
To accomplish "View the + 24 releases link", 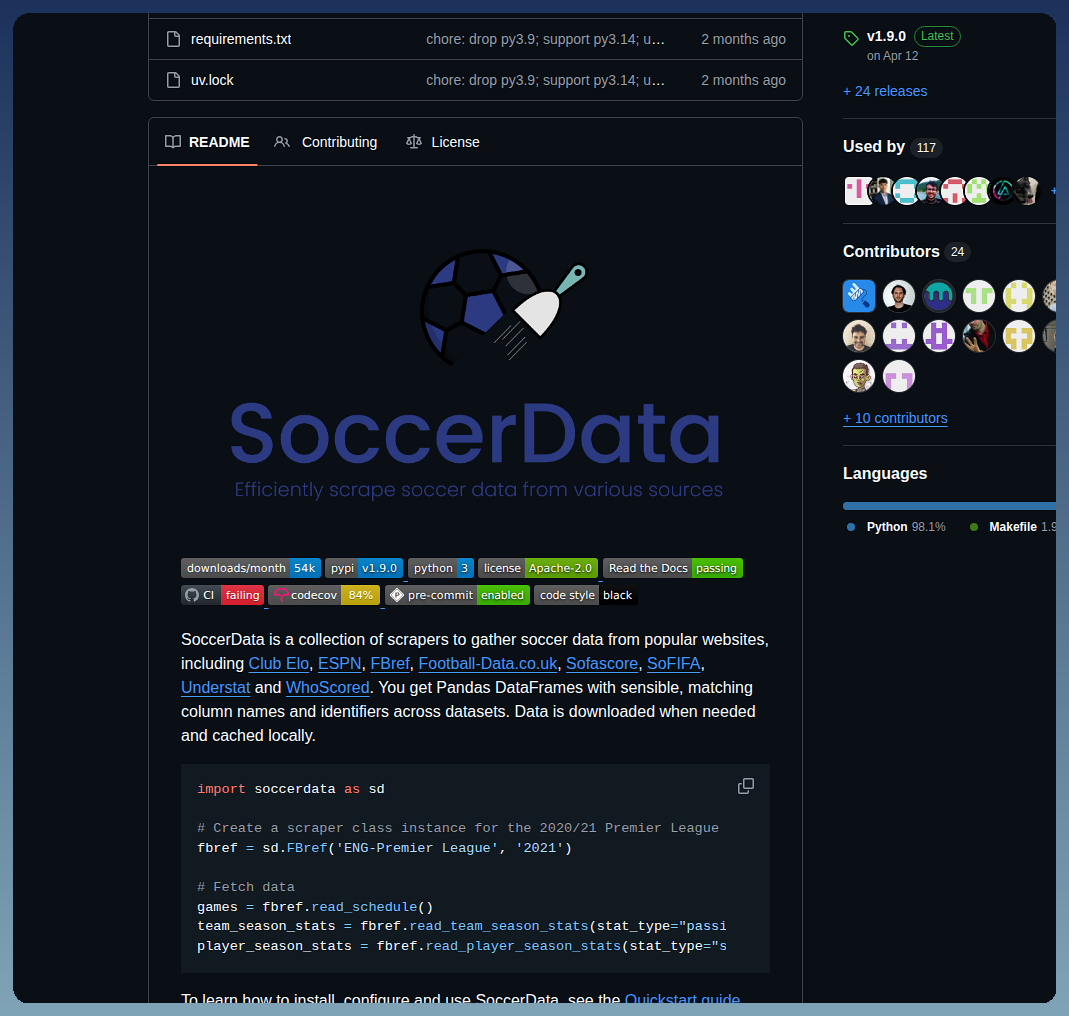I will pyautogui.click(x=885, y=91).
